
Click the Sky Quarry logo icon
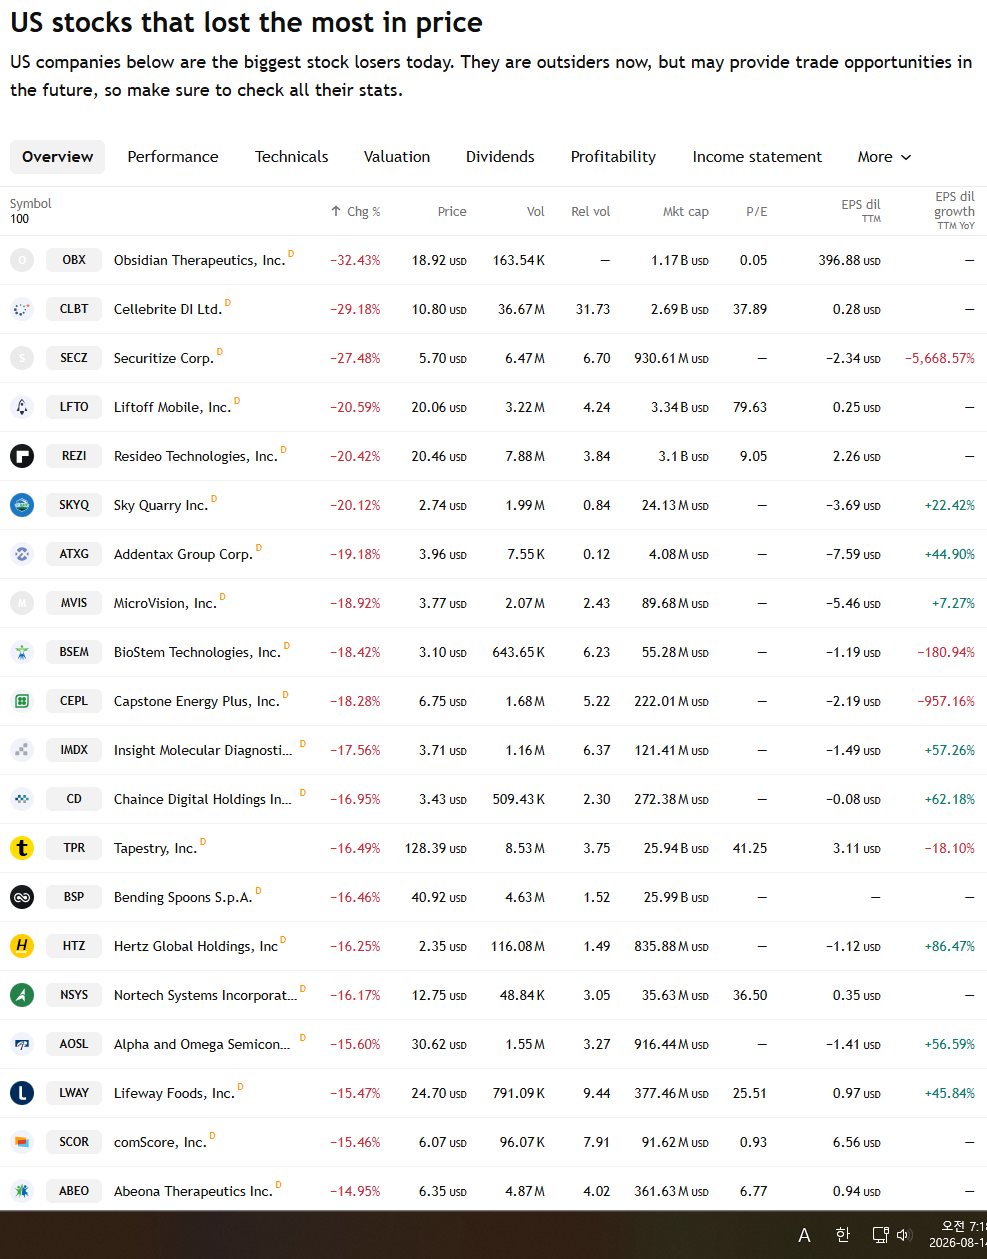[x=22, y=505]
